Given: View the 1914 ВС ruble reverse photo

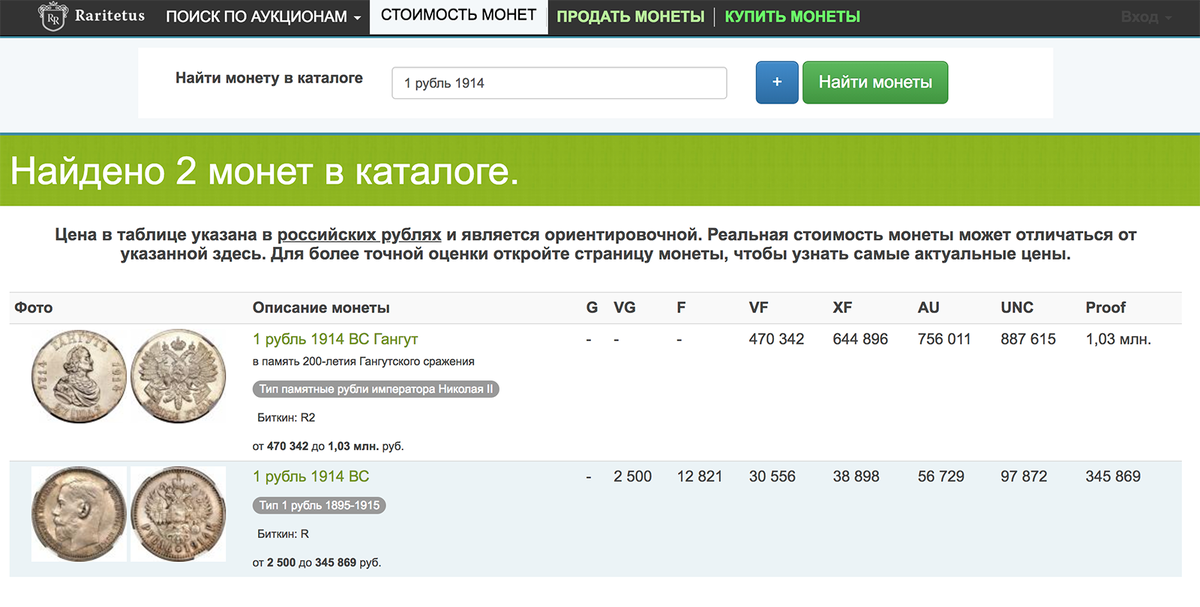Looking at the screenshot, I should point(178,514).
